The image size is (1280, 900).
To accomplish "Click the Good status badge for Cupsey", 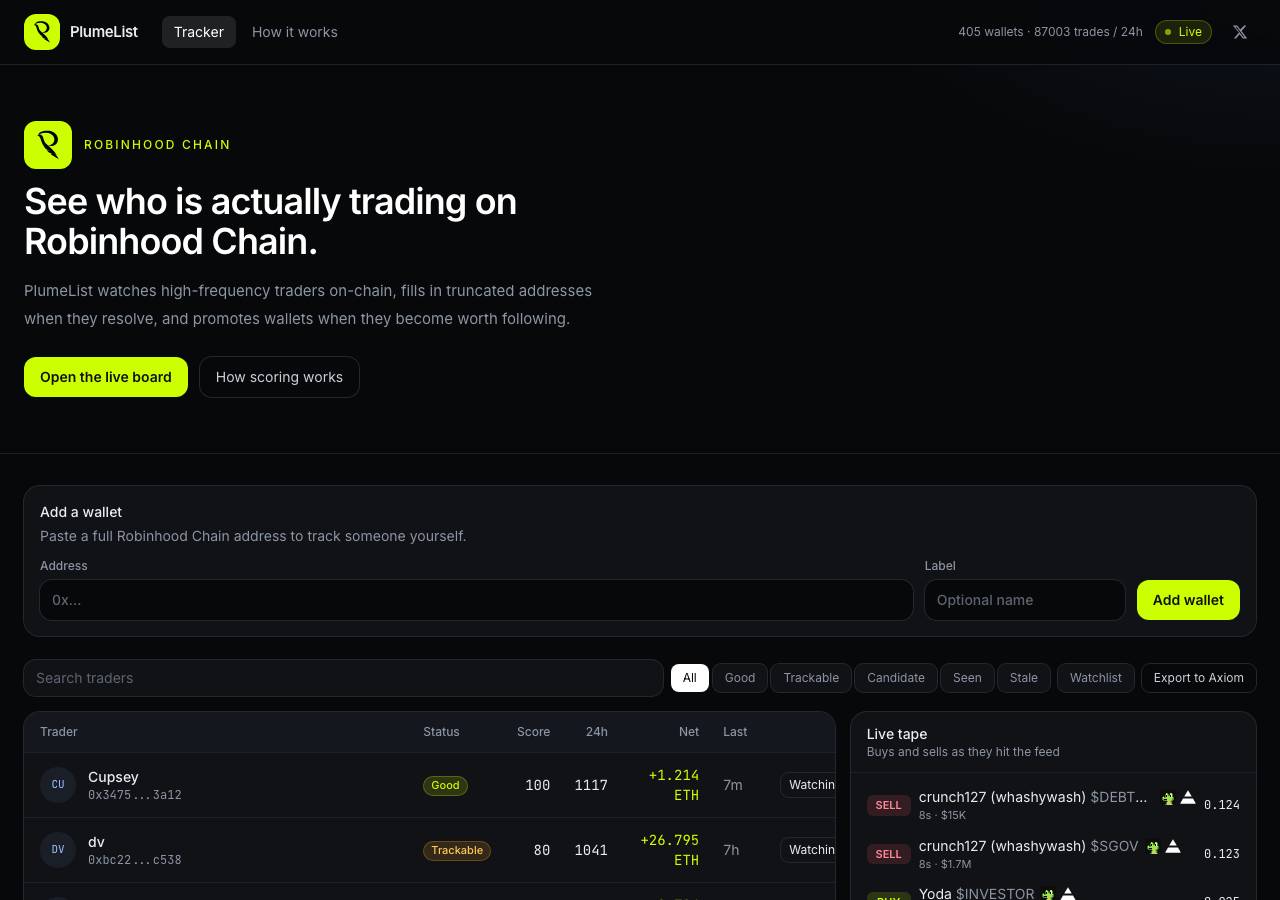I will click(445, 785).
